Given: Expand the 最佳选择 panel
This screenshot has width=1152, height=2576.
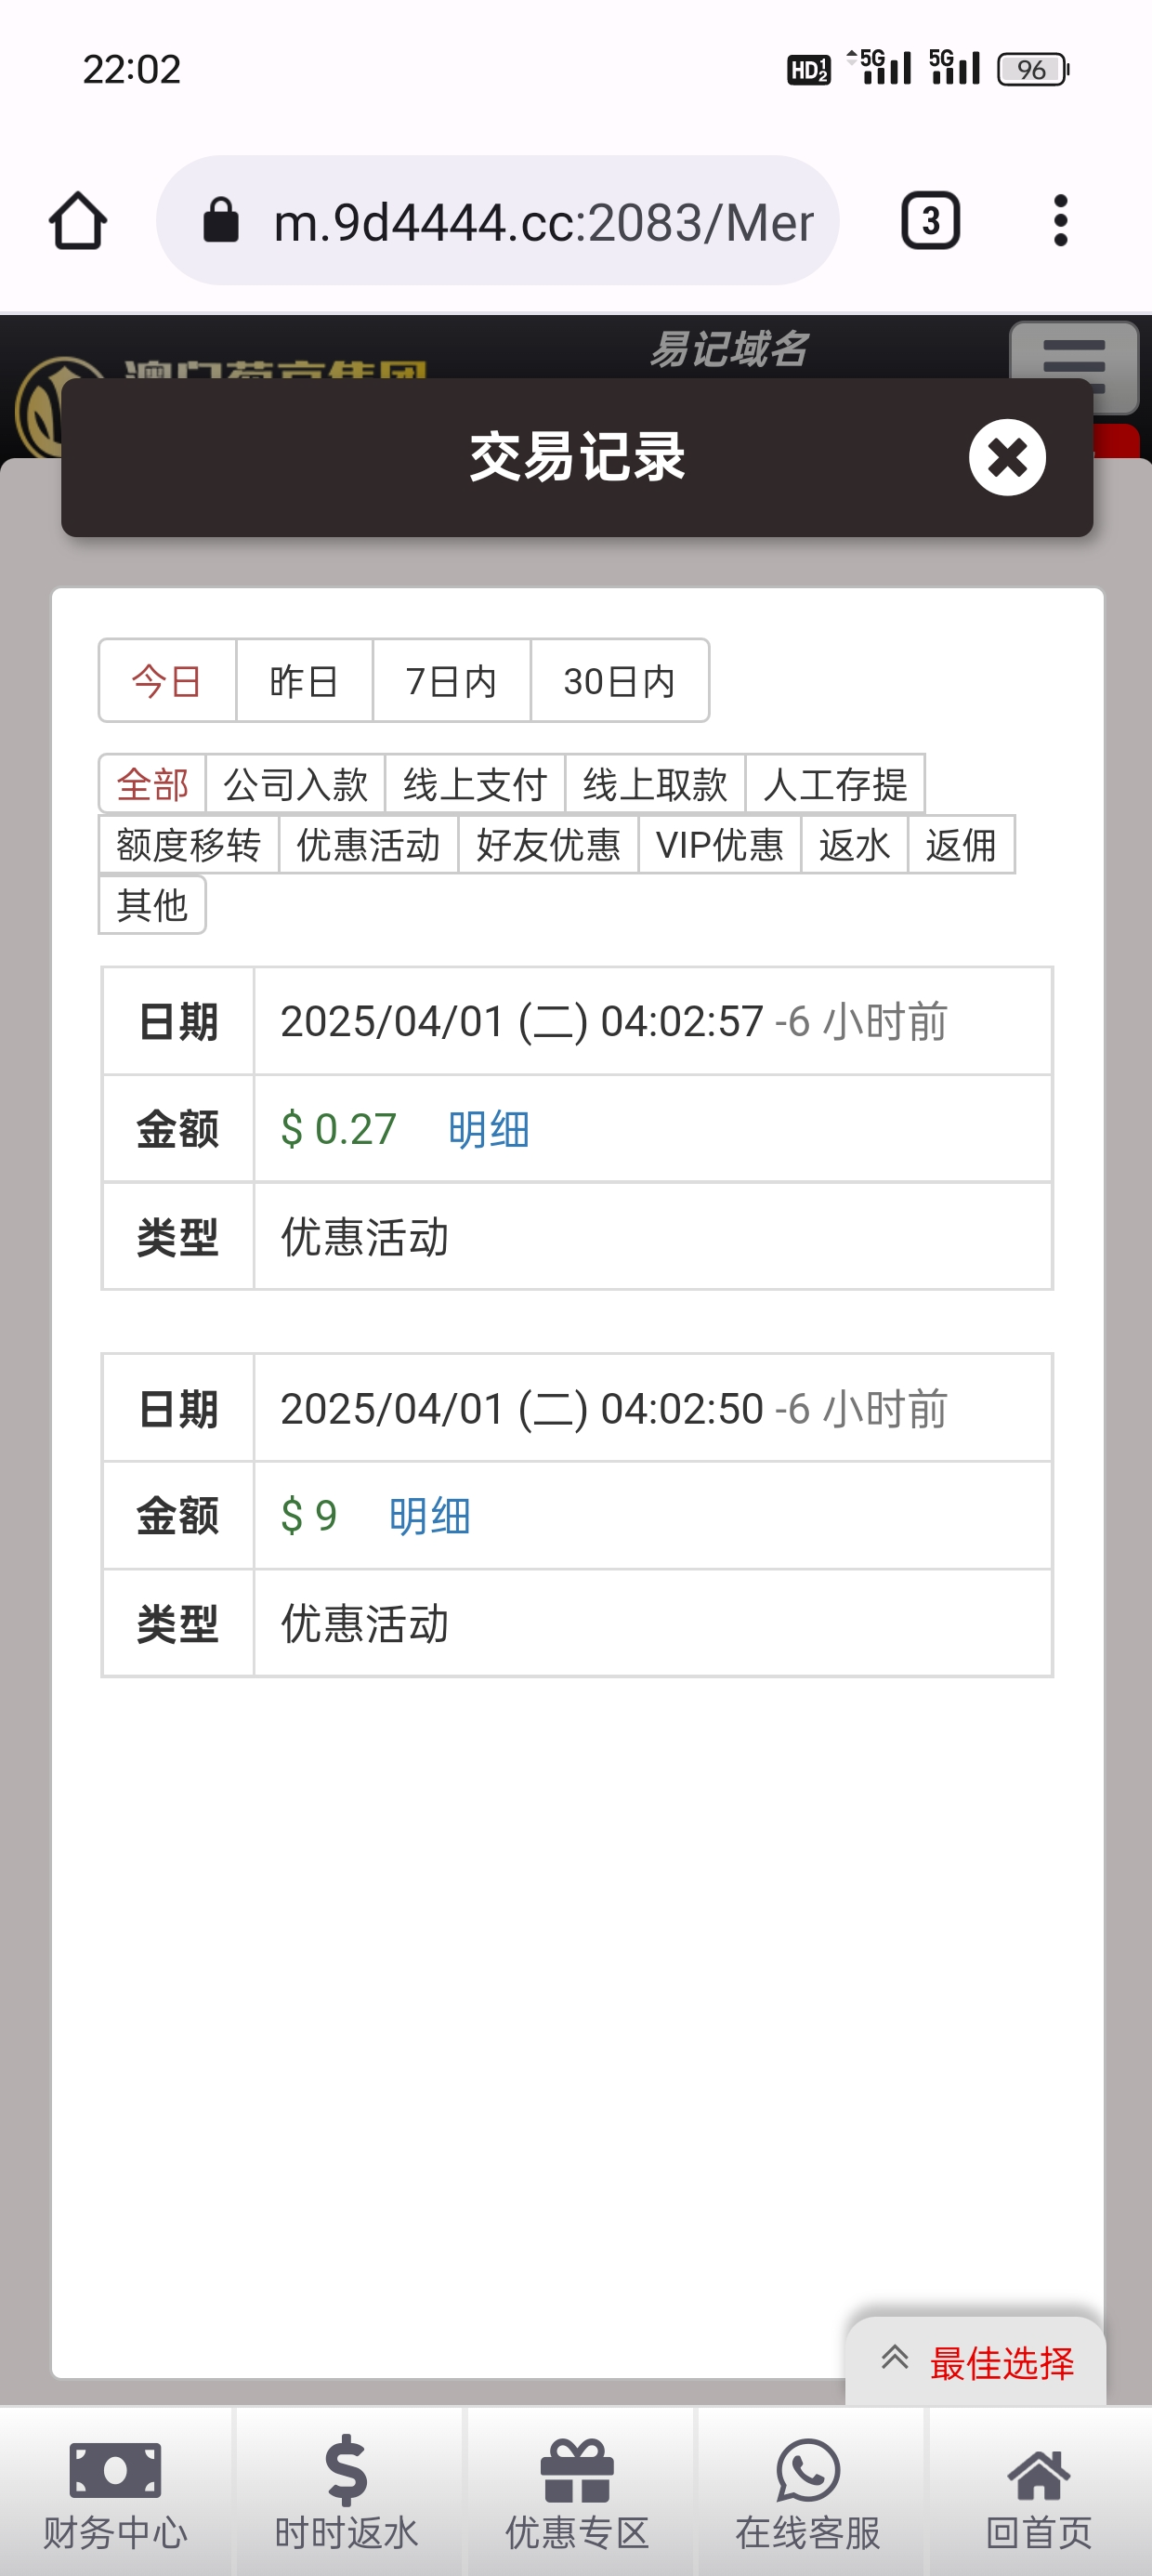Looking at the screenshot, I should pos(976,2362).
